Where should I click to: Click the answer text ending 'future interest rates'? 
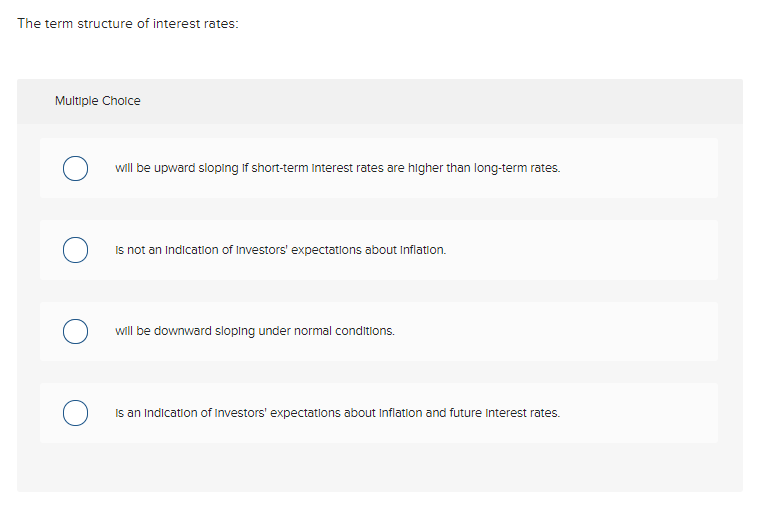coord(337,413)
